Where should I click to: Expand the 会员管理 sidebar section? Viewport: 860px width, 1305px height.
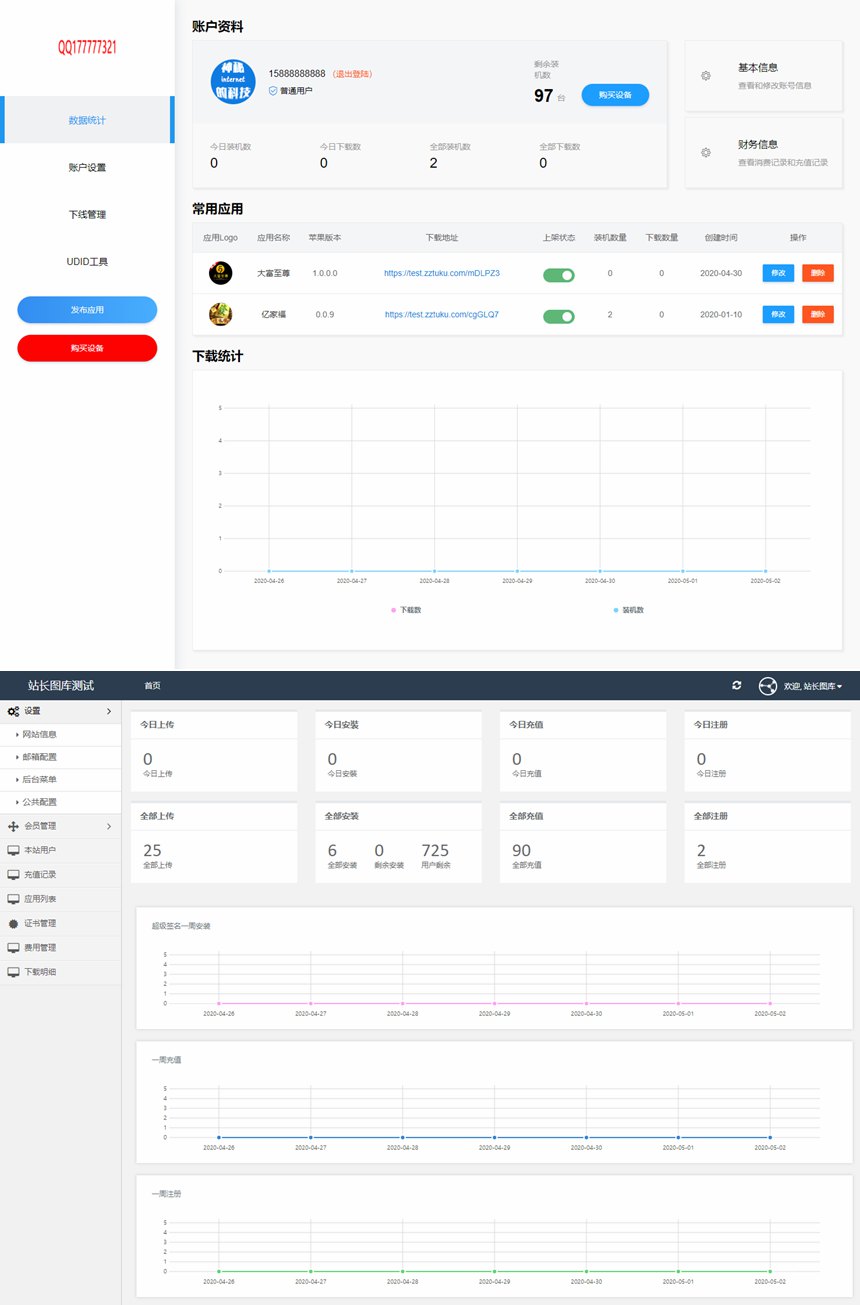[60, 827]
